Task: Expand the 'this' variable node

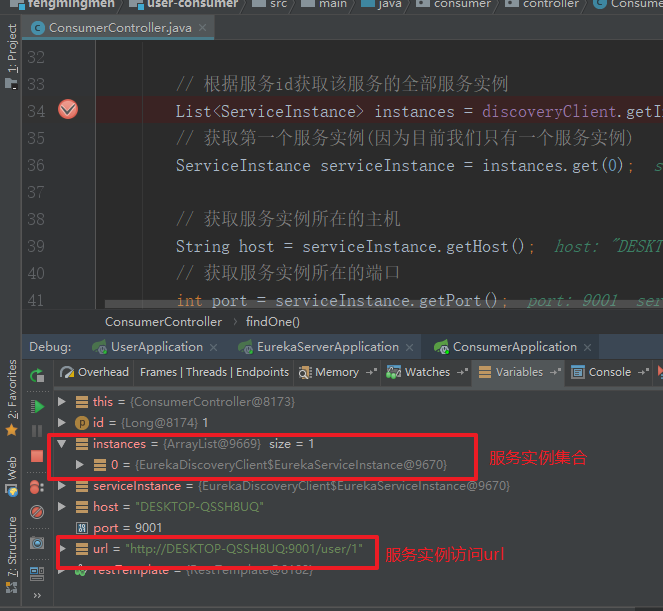Action: point(62,401)
